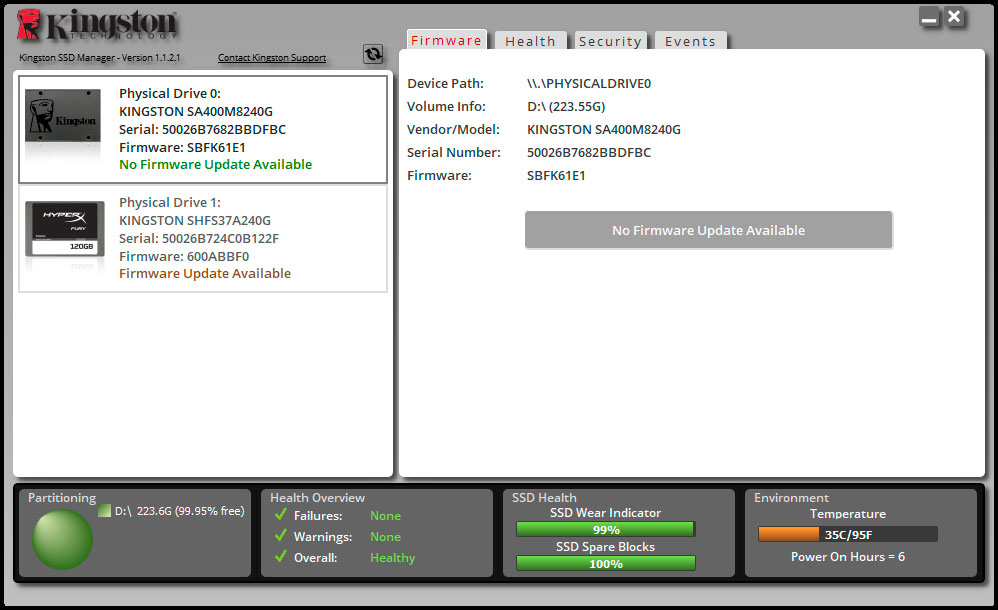Click Serial Number value in details panel
Viewport: 998px width, 610px height.
[x=589, y=152]
